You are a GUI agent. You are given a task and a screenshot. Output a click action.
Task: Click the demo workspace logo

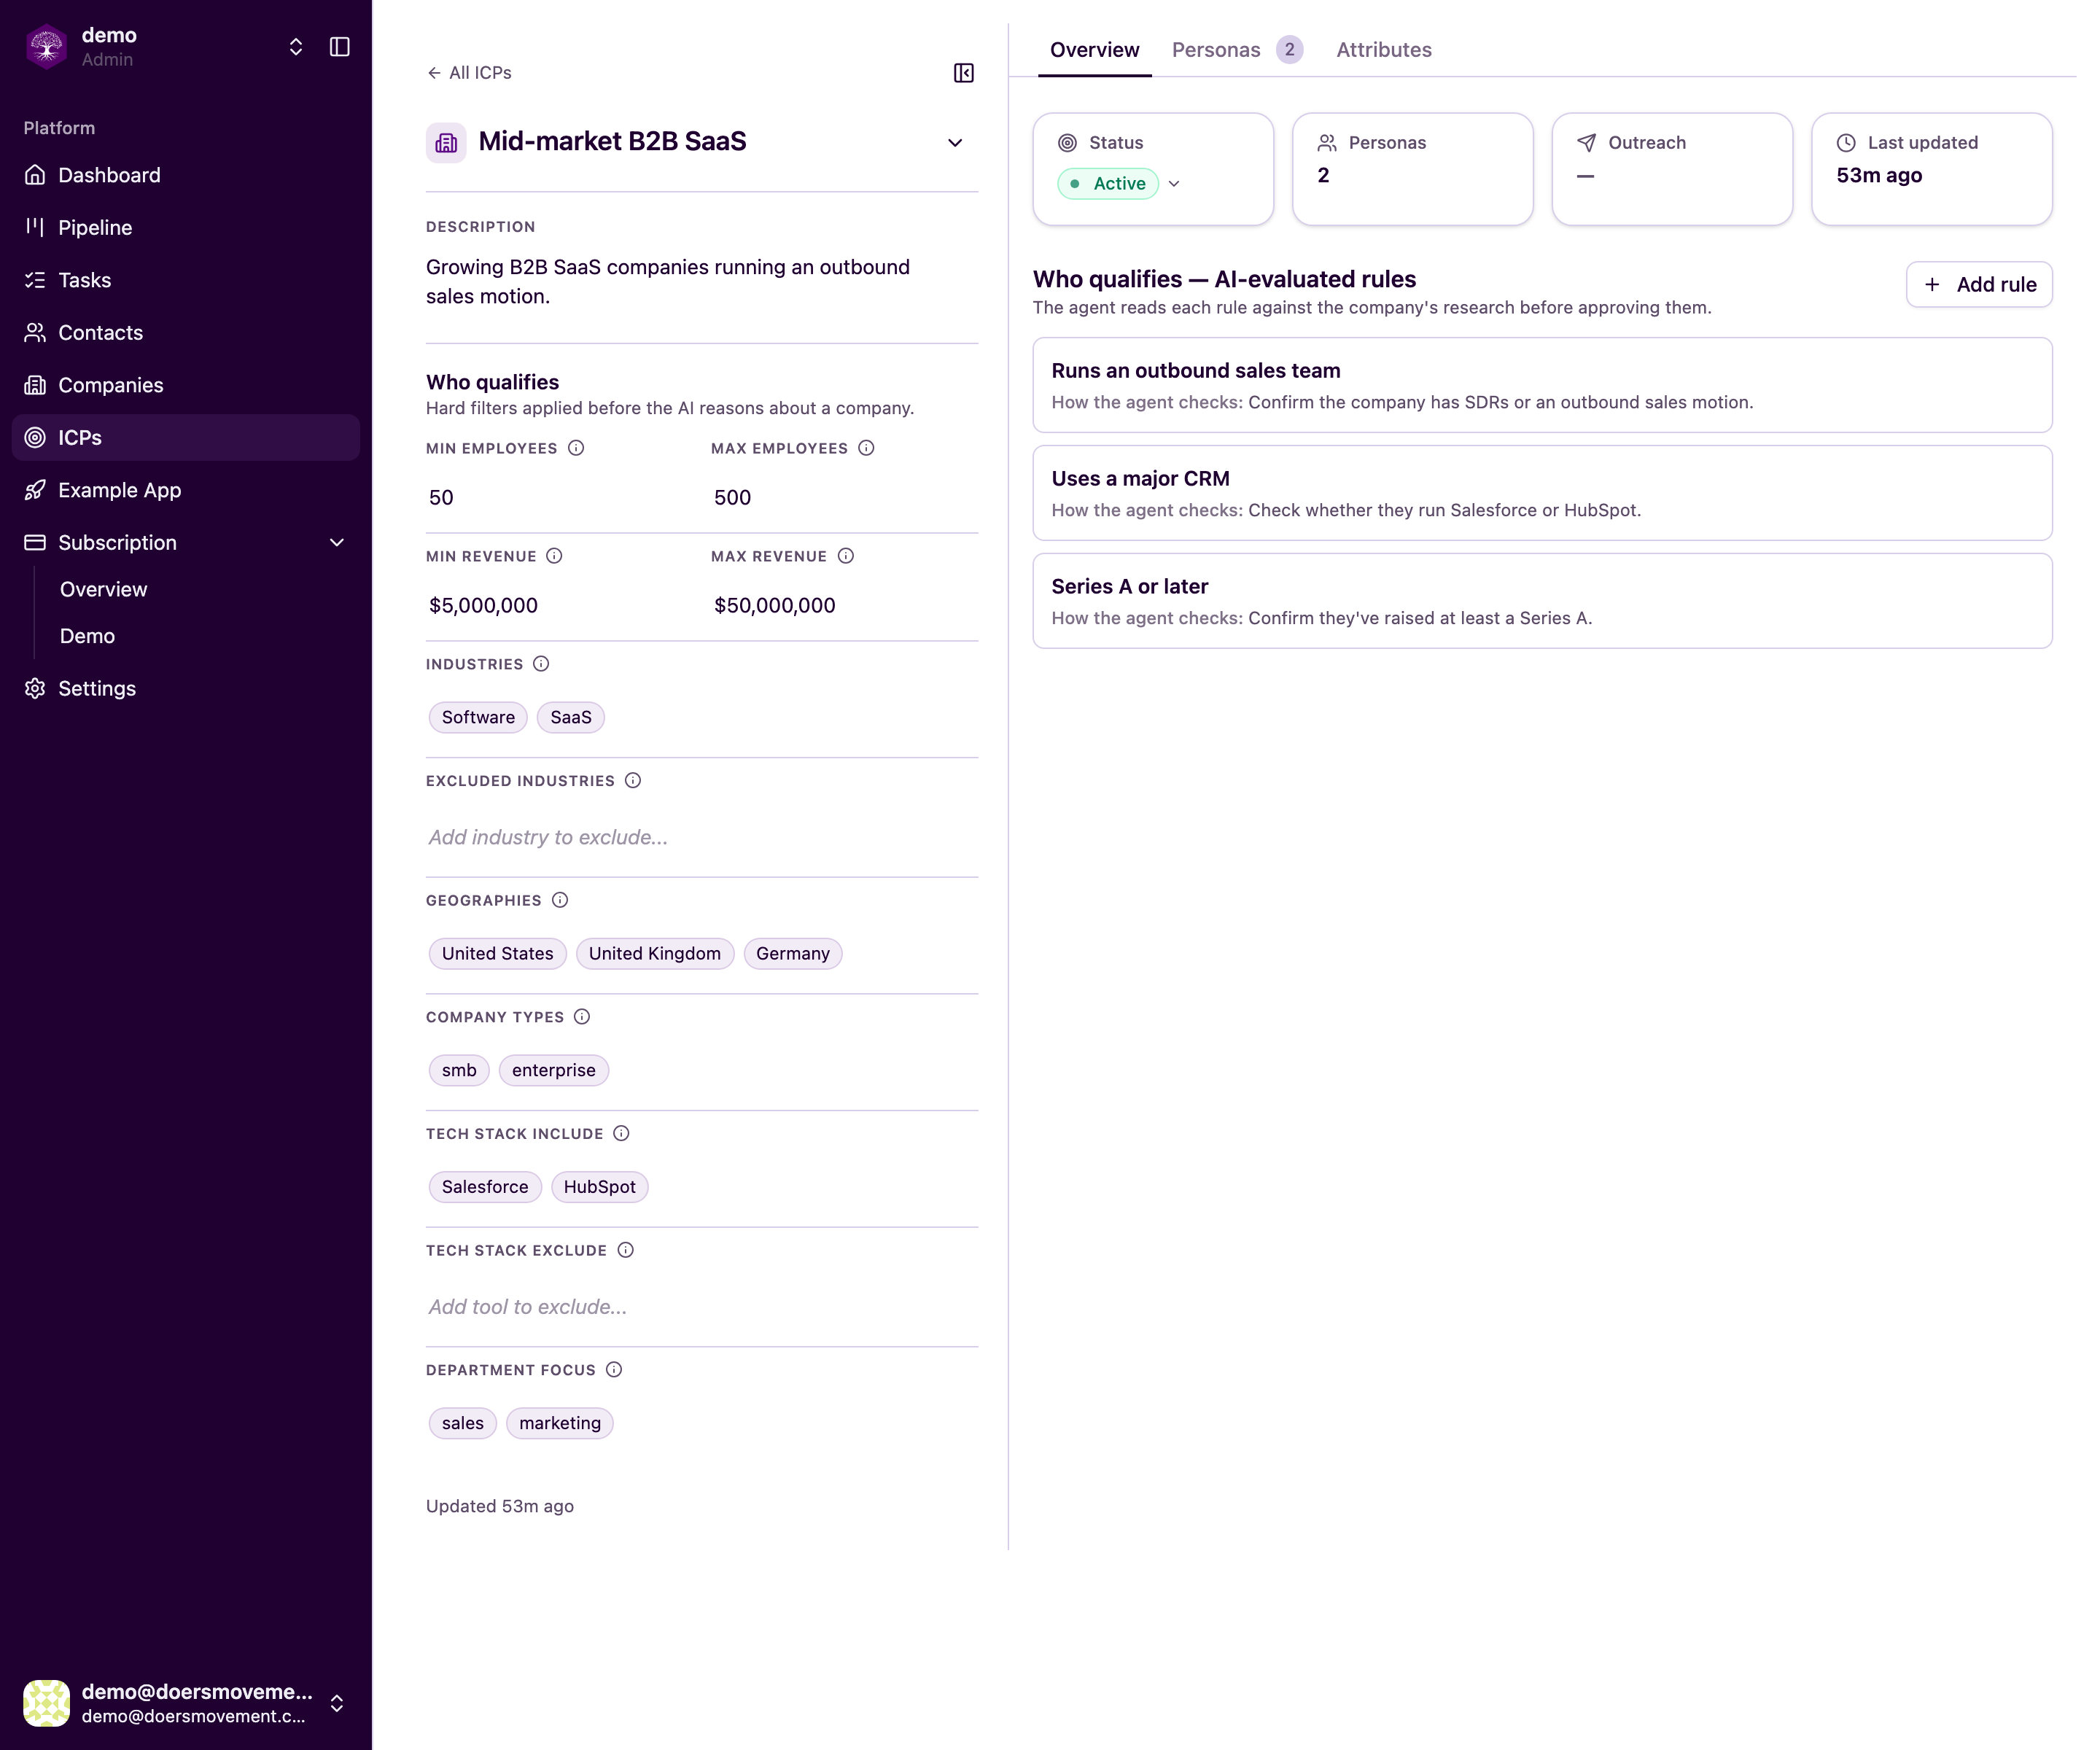46,47
